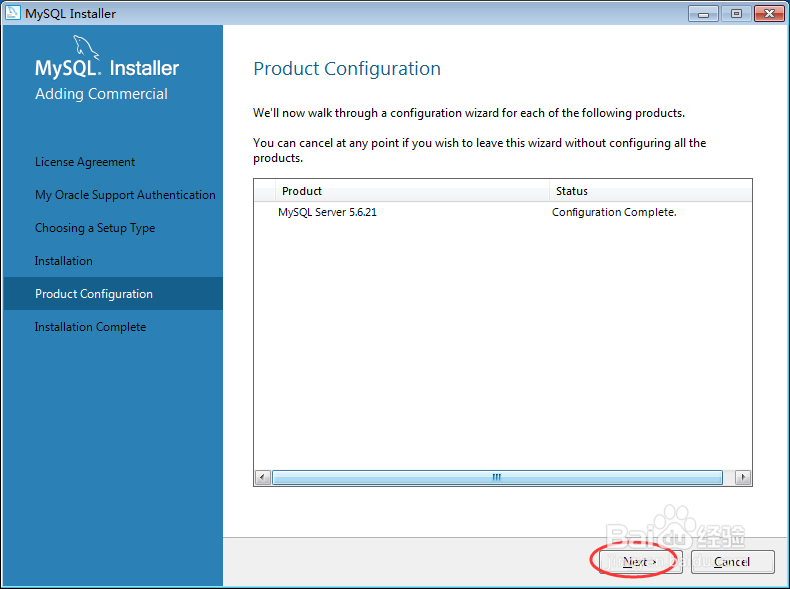Click the horizontal scrollbar thumb
Image resolution: width=790 pixels, height=589 pixels.
coord(497,477)
